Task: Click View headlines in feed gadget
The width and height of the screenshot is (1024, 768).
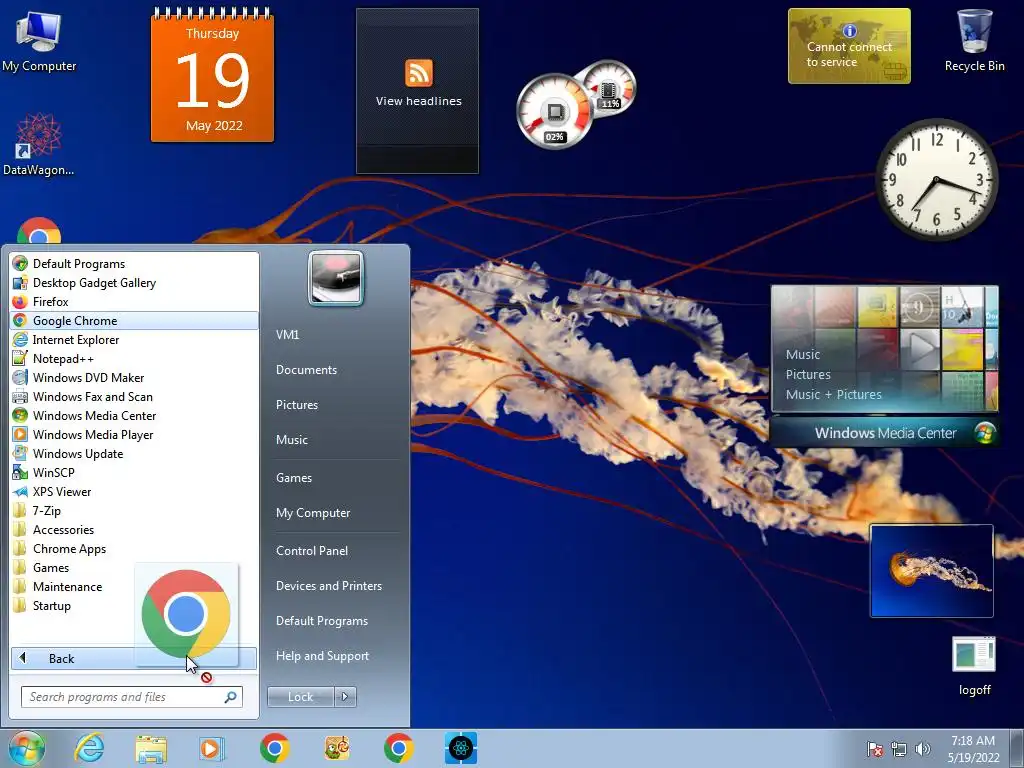Action: [419, 101]
